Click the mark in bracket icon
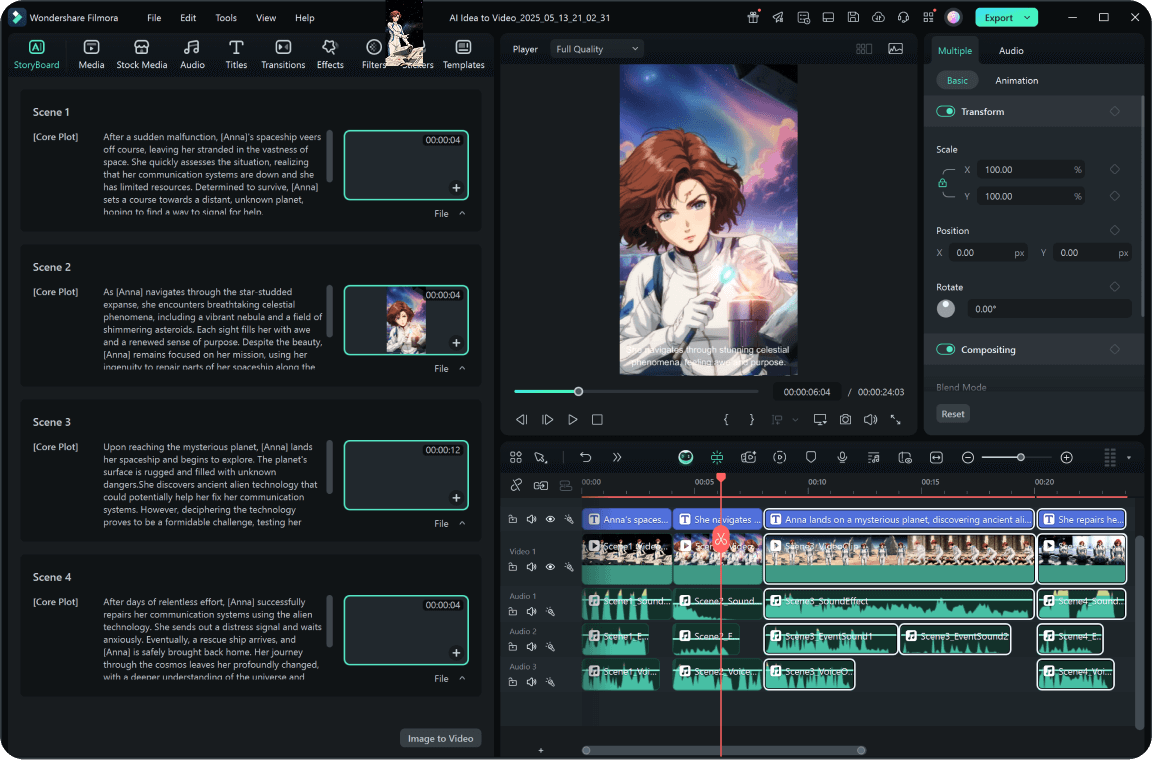This screenshot has height=760, width=1152. click(726, 420)
